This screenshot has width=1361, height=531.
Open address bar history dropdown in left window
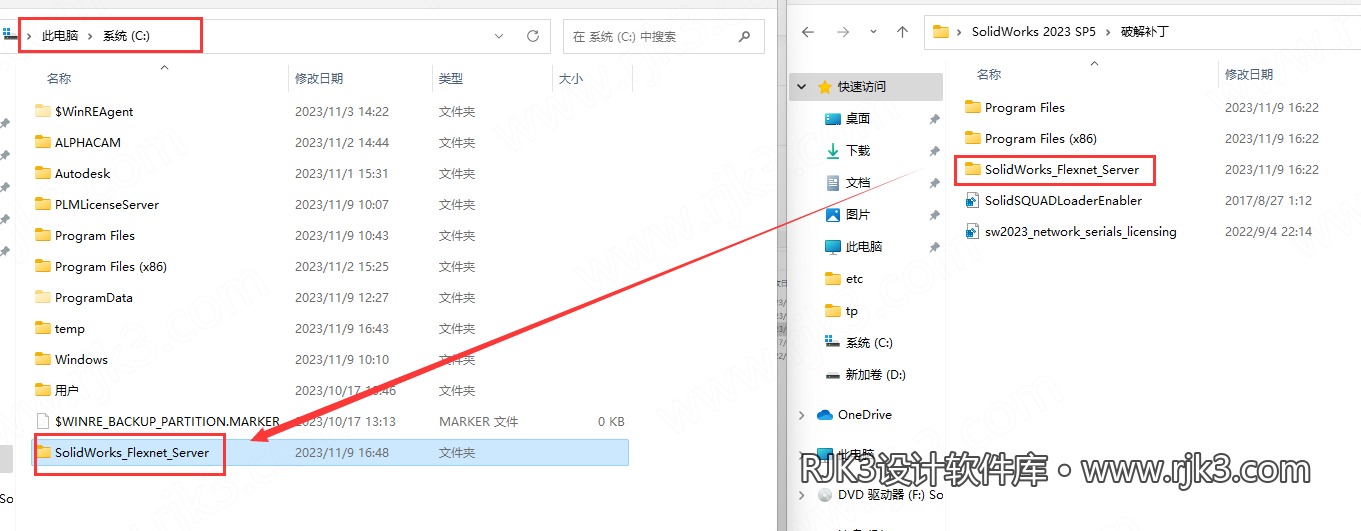pos(500,36)
